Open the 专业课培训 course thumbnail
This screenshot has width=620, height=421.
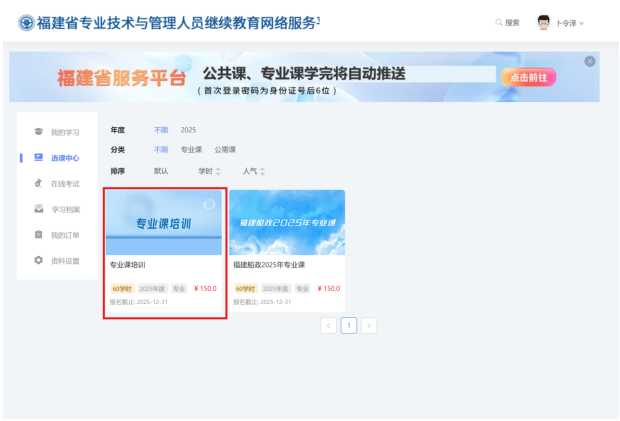point(164,222)
